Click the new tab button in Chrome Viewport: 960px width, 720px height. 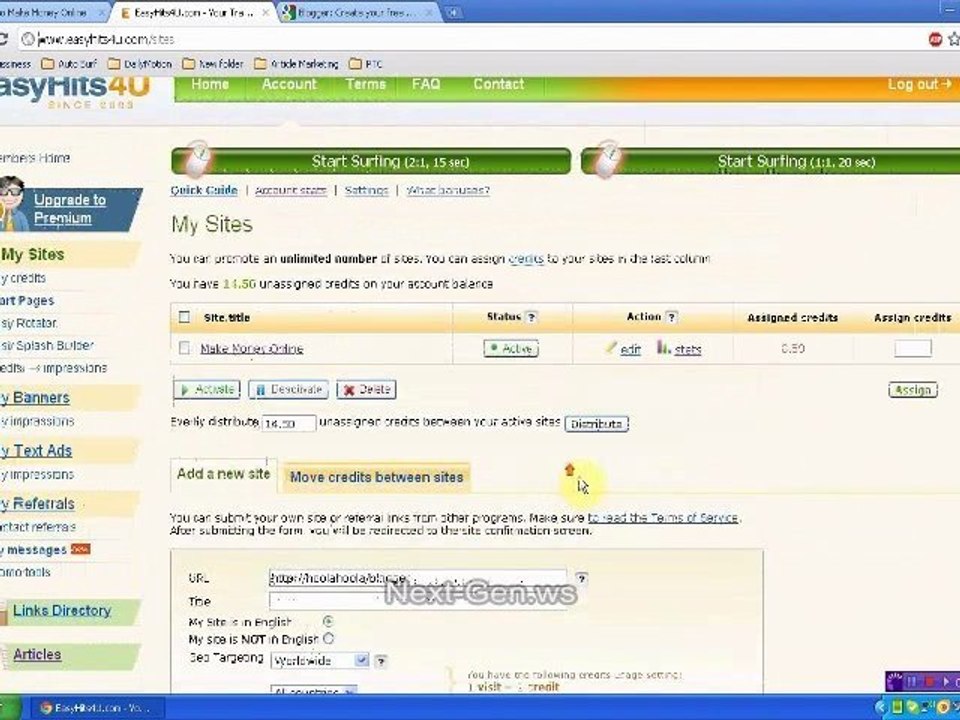coord(452,12)
